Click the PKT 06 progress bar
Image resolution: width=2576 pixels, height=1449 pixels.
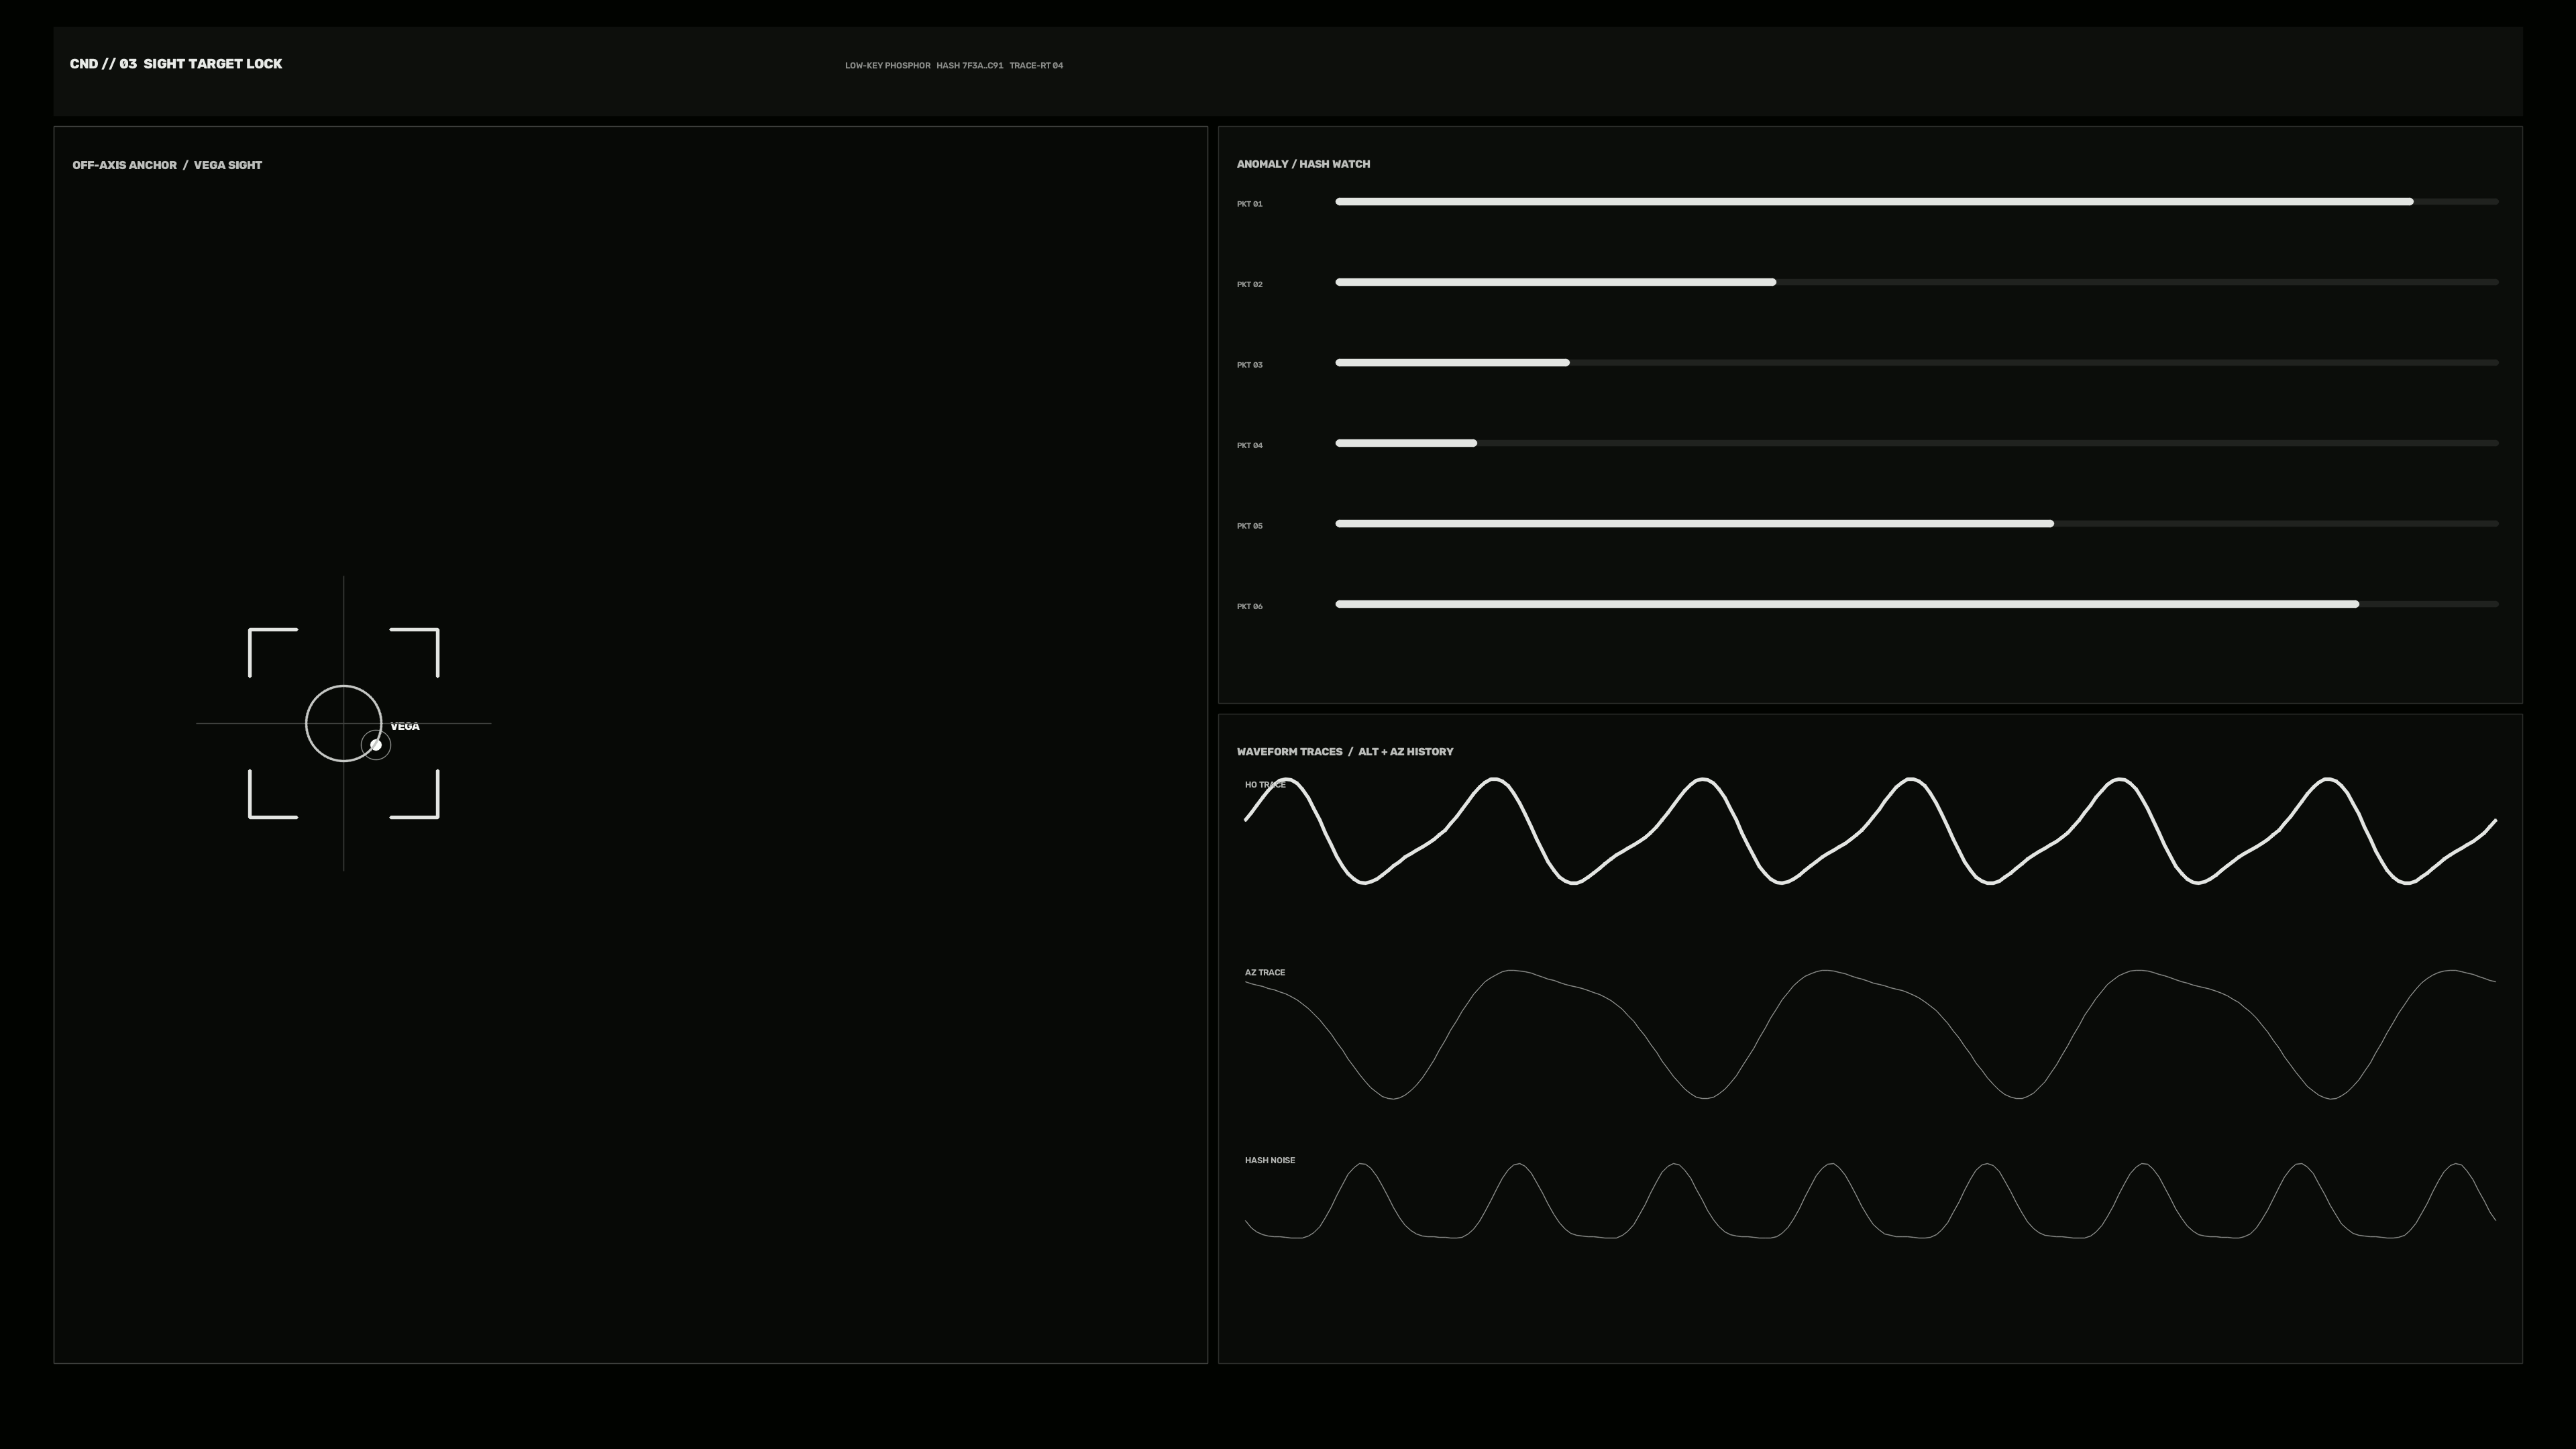[x=1916, y=604]
